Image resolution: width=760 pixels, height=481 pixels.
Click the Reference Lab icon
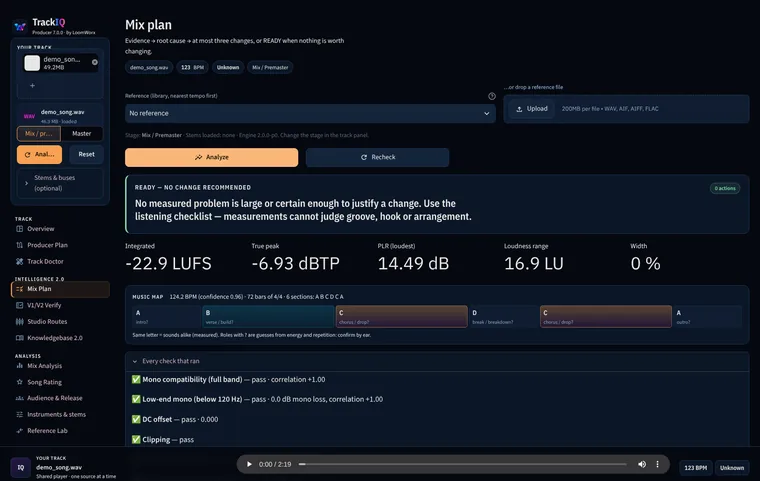[x=19, y=431]
